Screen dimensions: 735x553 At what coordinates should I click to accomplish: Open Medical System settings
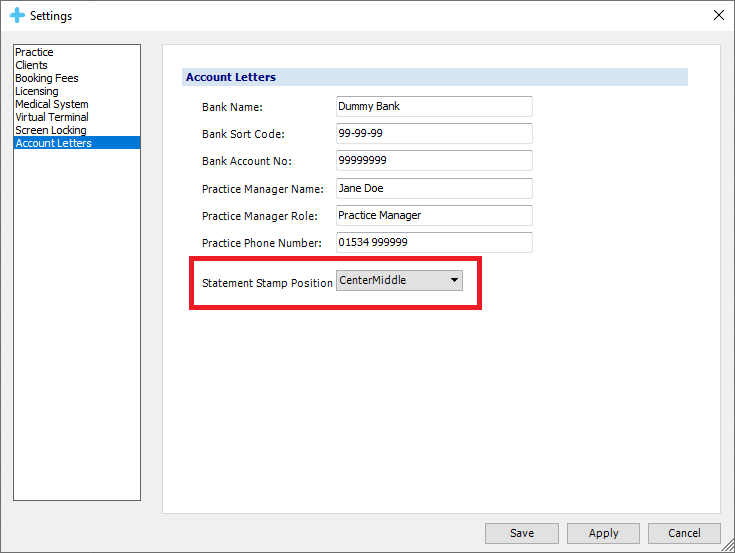51,104
